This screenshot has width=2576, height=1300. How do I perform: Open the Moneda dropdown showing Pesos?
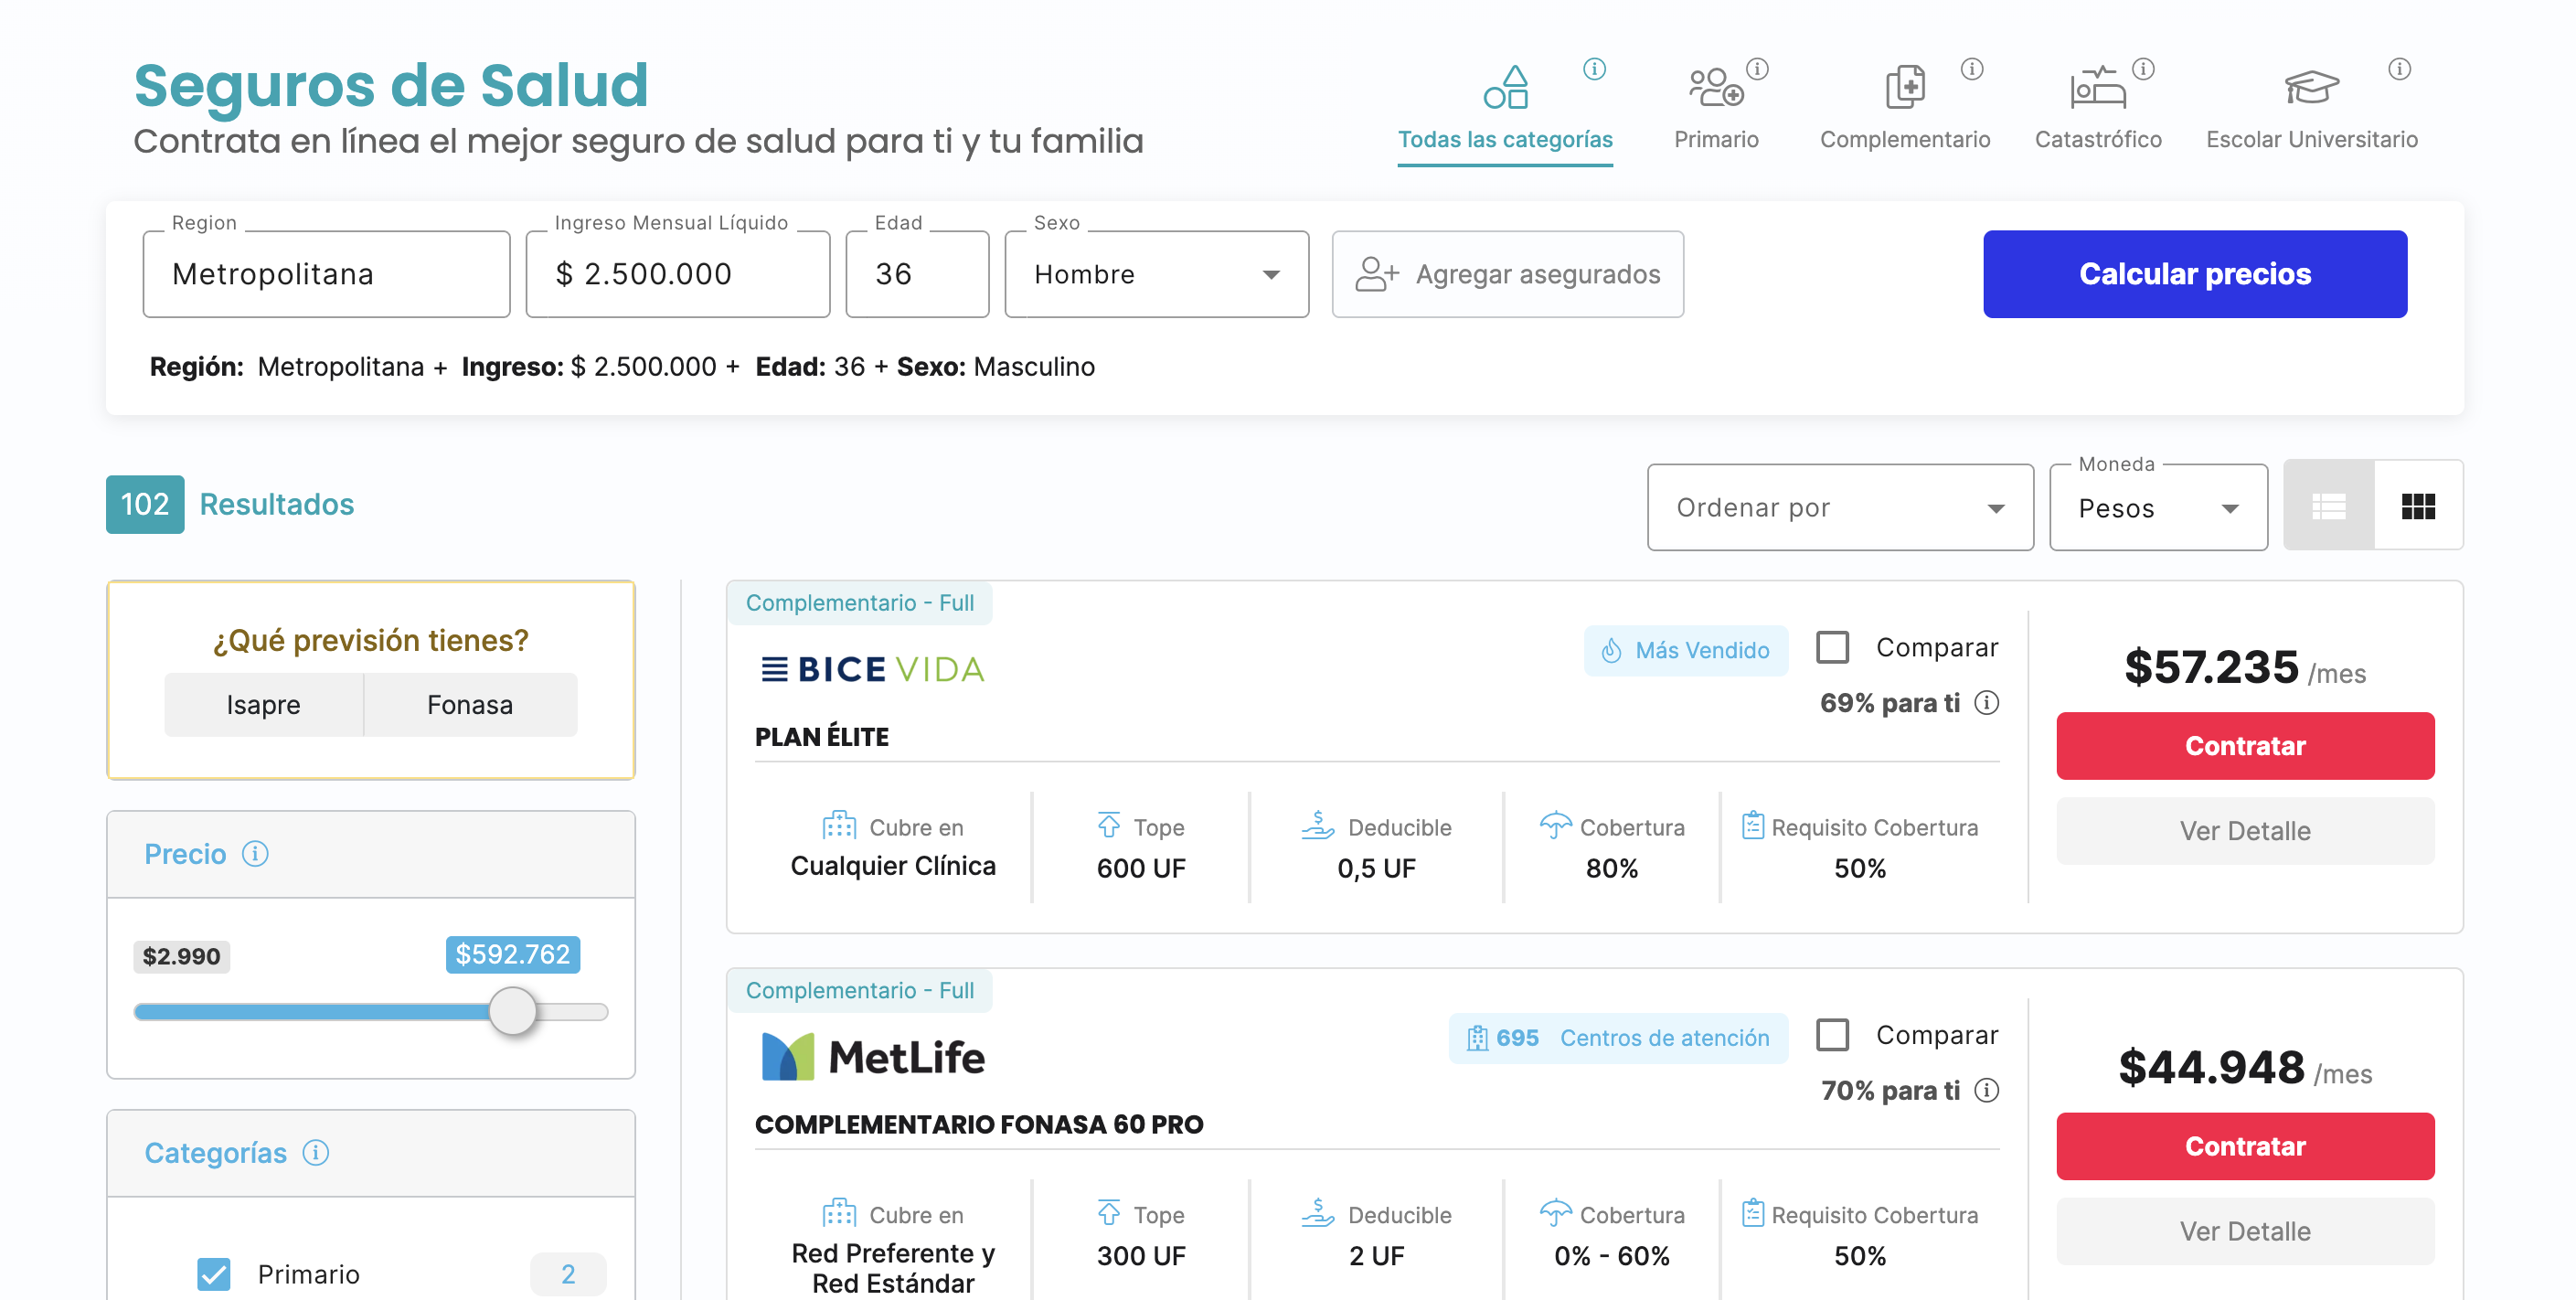2158,507
